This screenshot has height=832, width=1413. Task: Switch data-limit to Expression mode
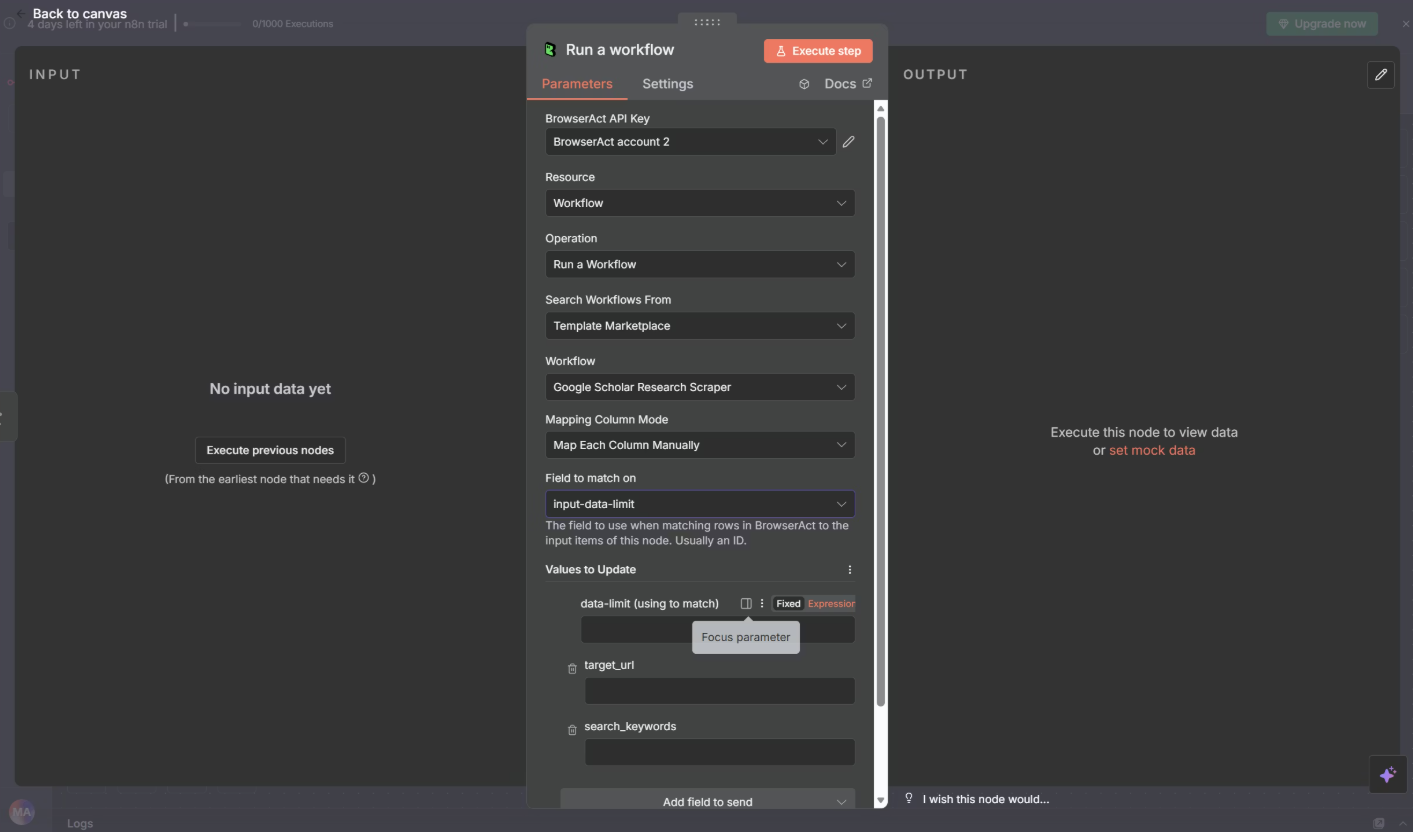[x=831, y=603]
